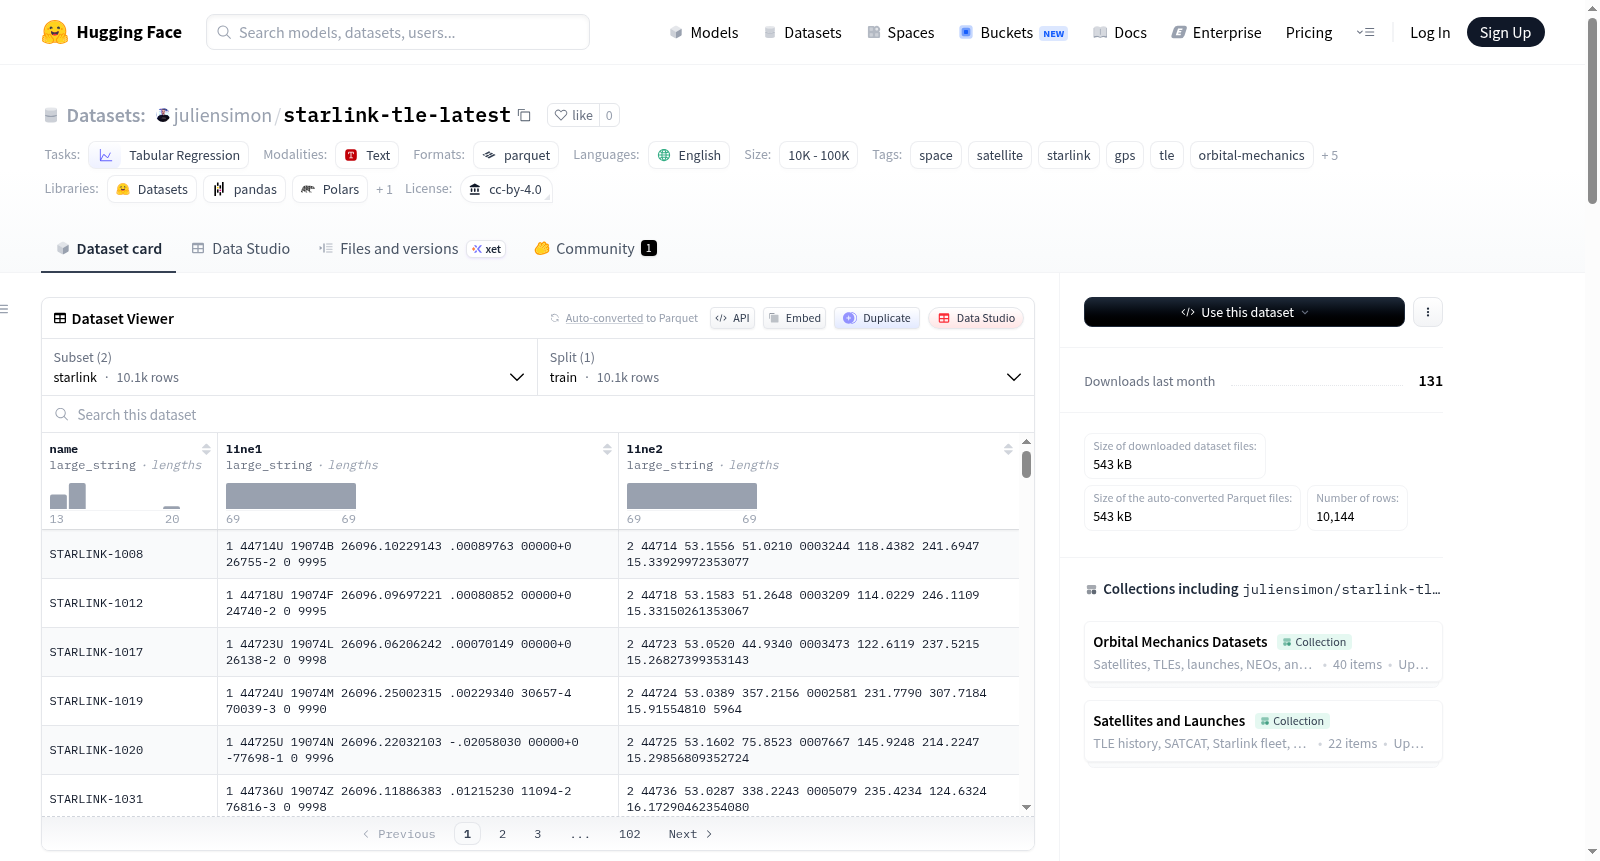Viewport: 1600px width, 861px height.
Task: Click the Text modality tag
Action: [367, 155]
